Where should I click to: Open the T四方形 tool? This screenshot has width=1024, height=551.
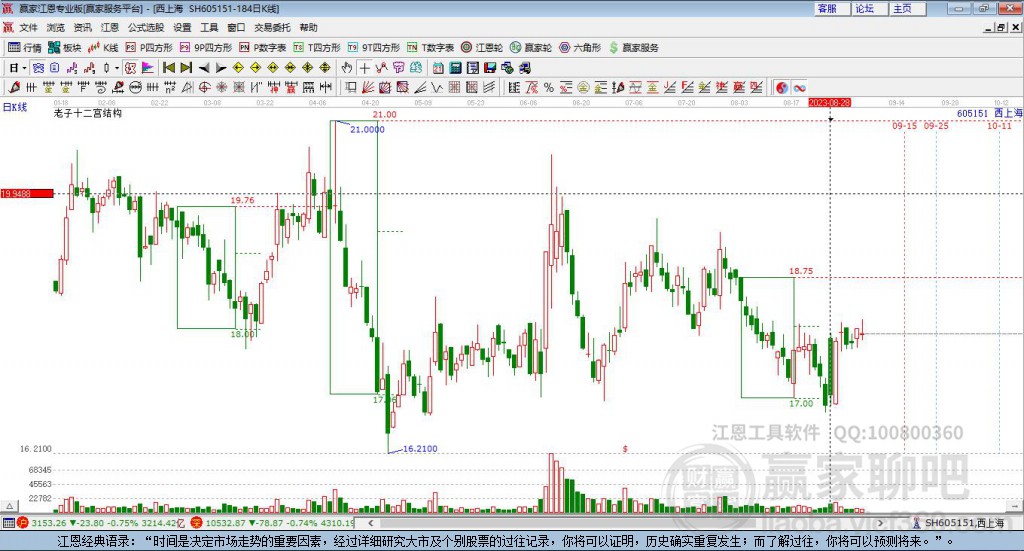pyautogui.click(x=317, y=48)
